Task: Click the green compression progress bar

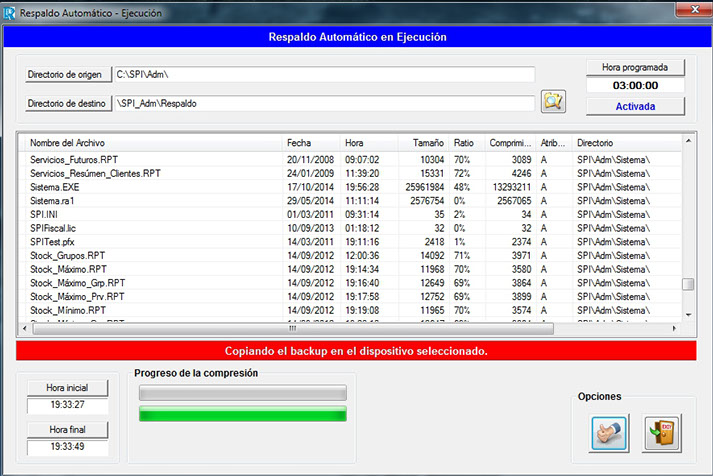Action: tap(242, 414)
